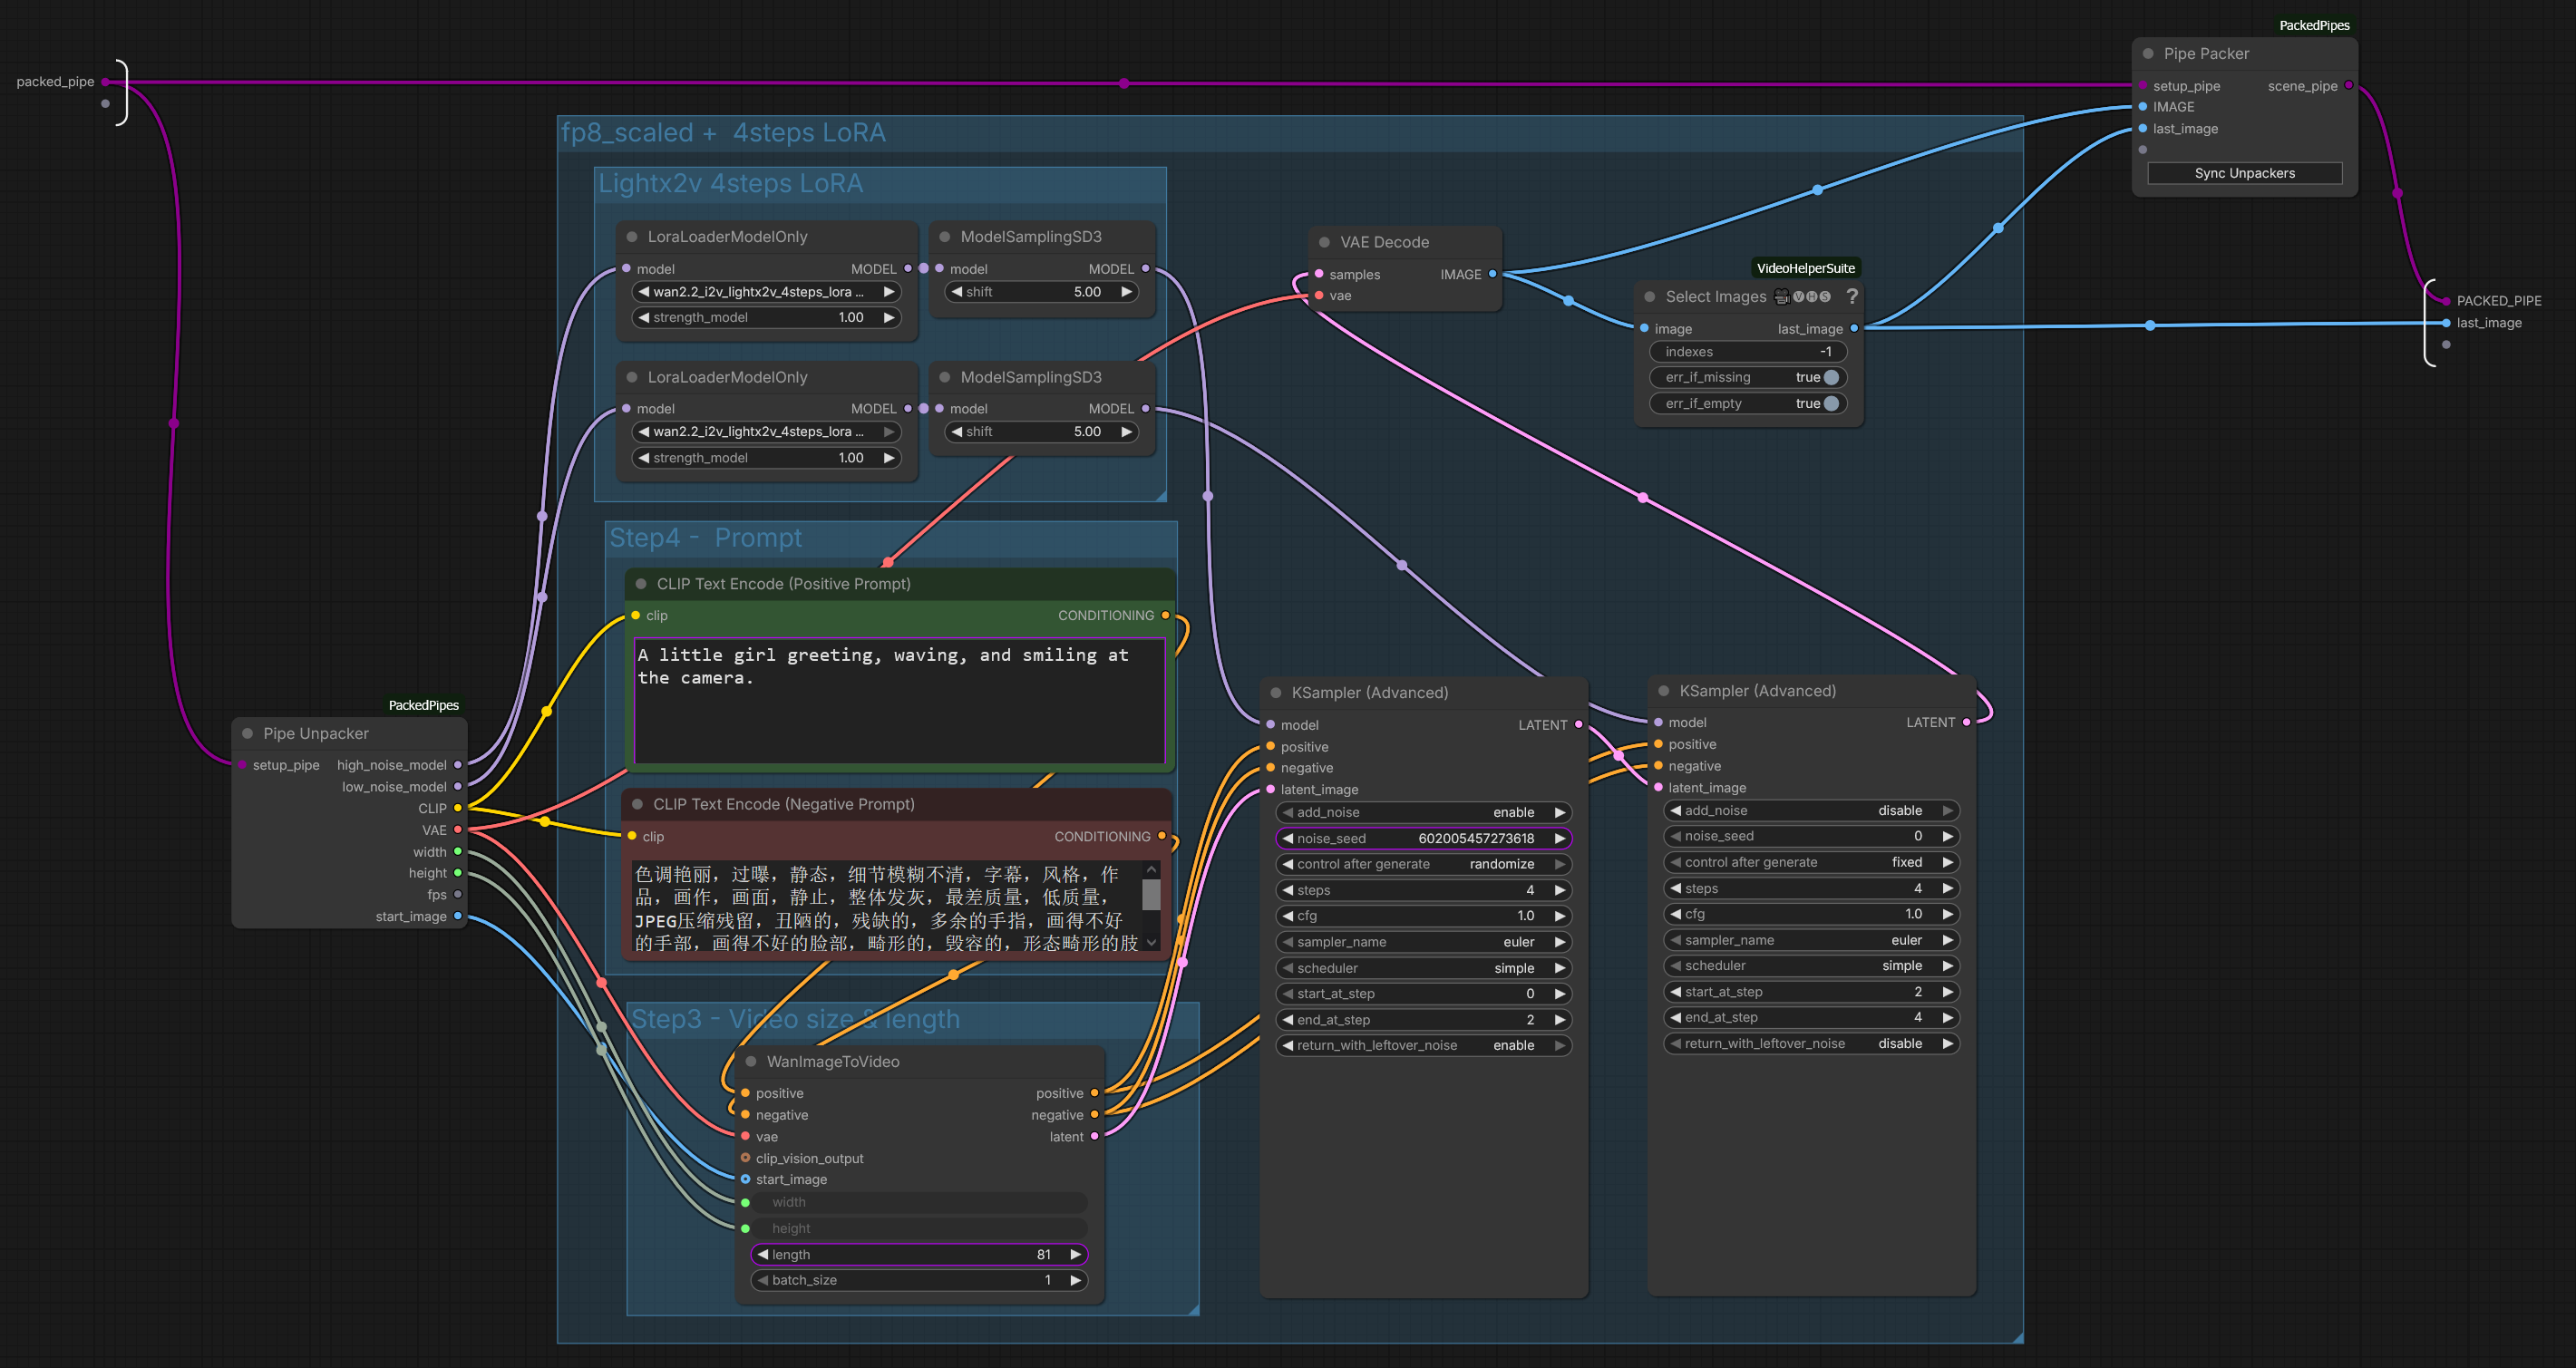Collapse the VAE Decode node via title dot

coord(1324,242)
